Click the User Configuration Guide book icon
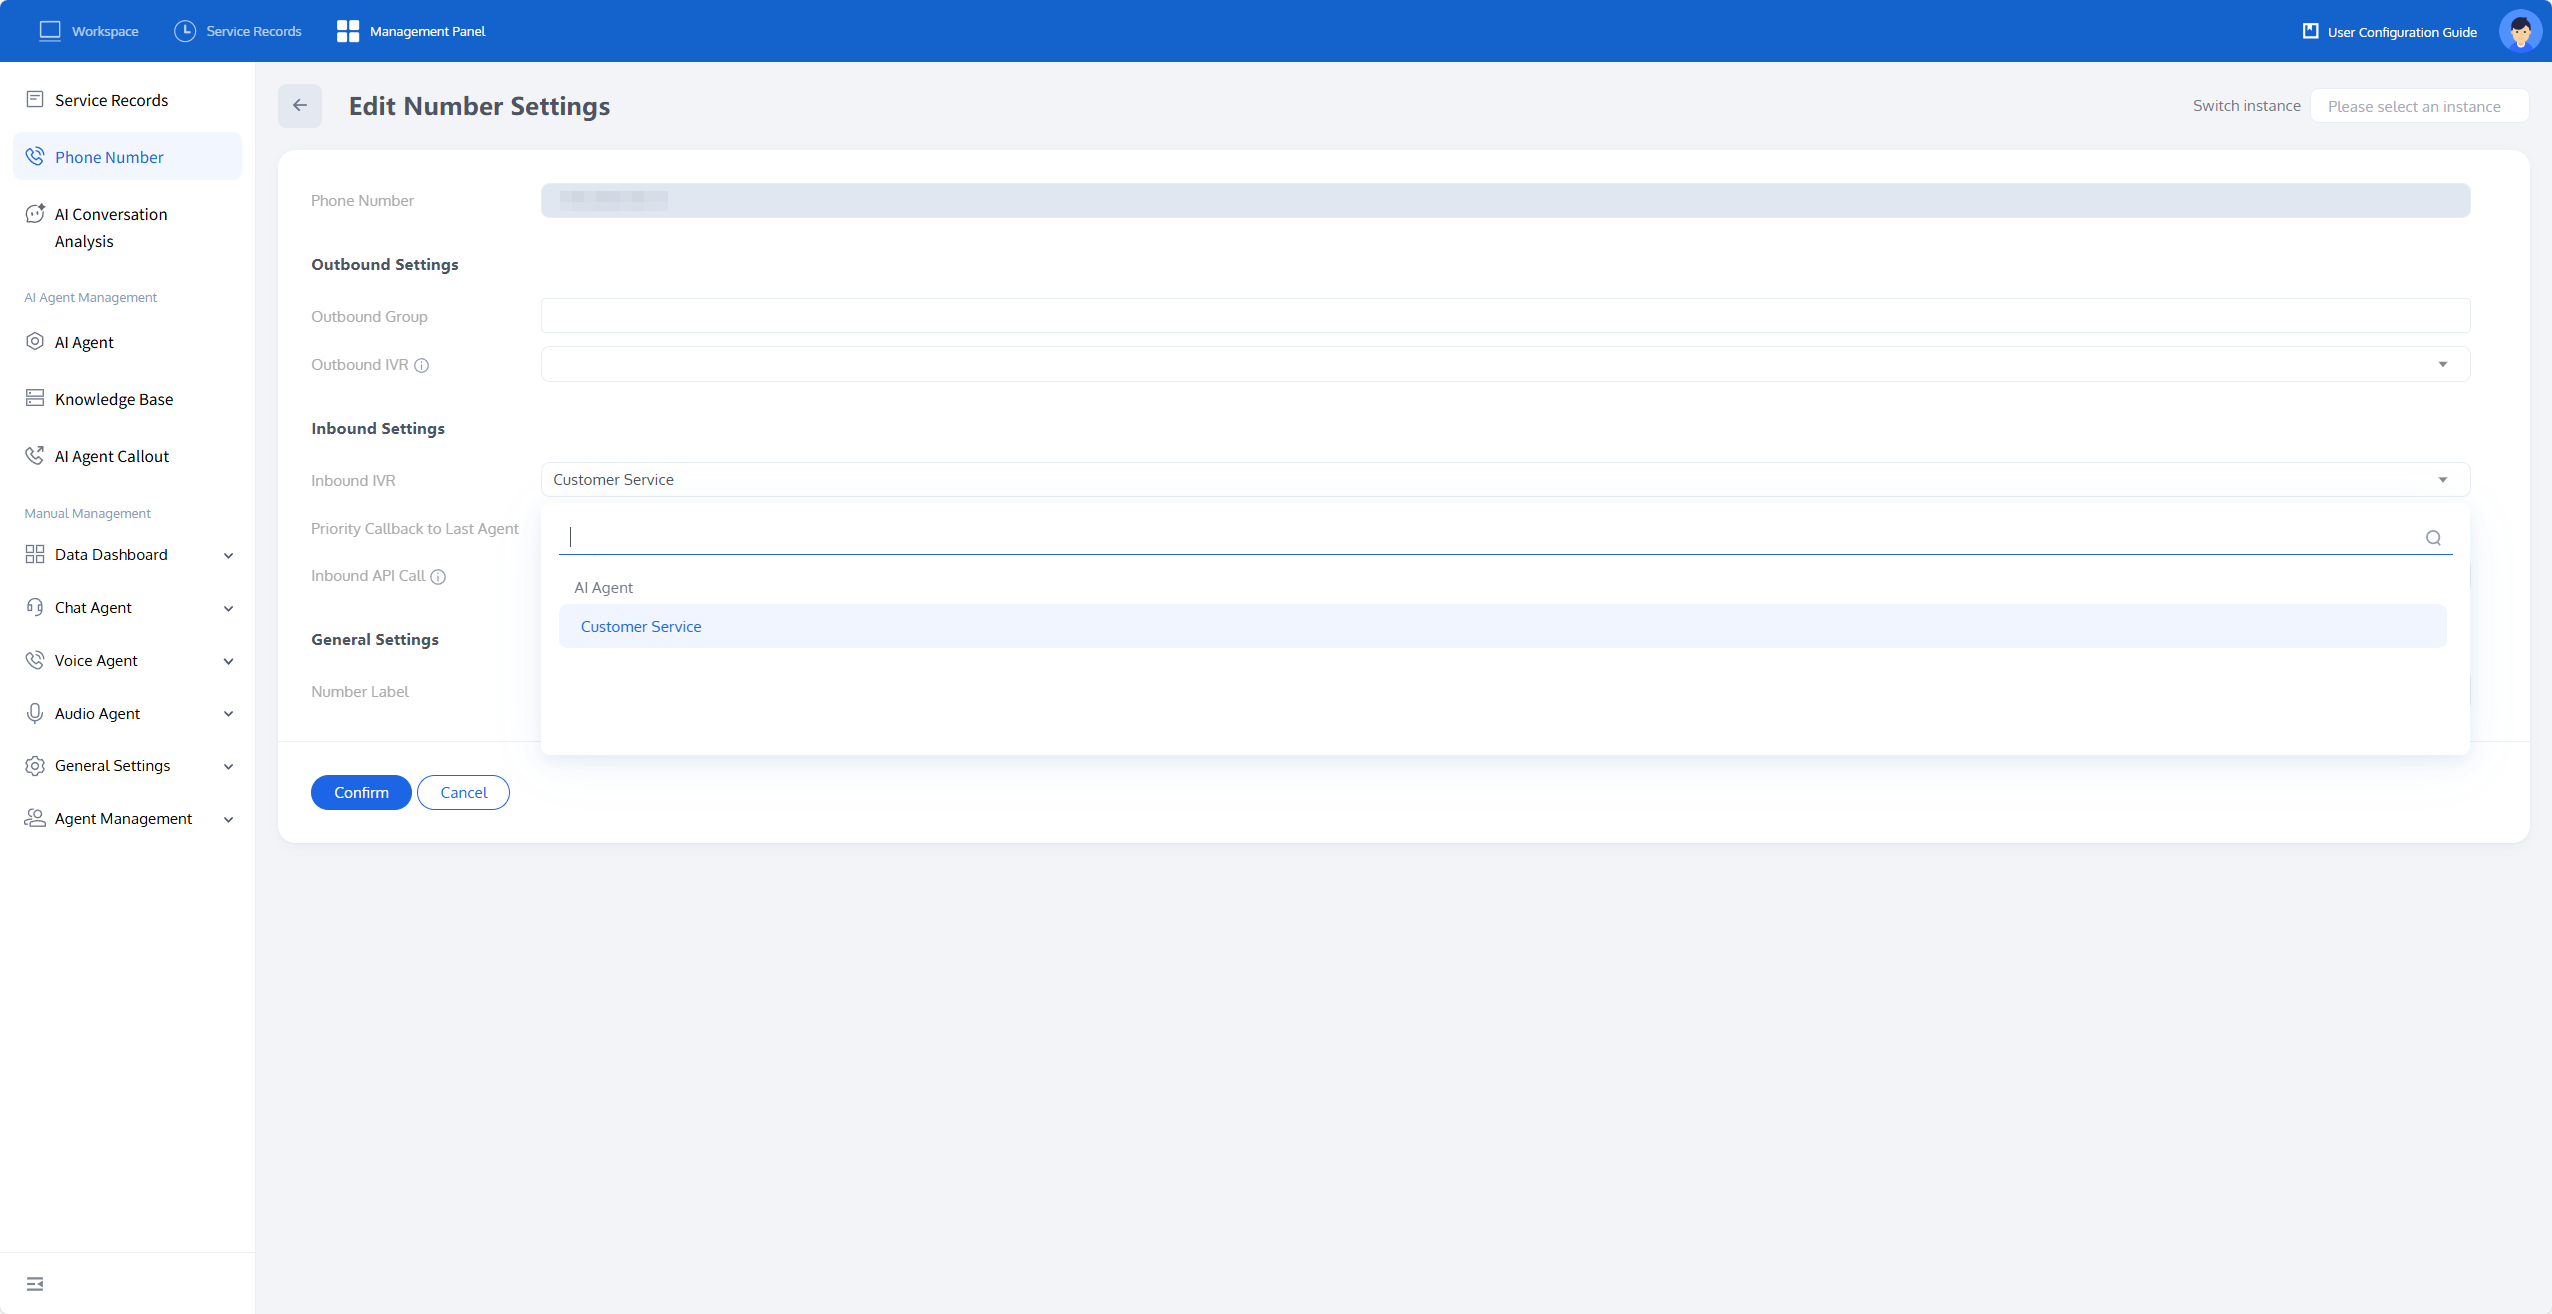The width and height of the screenshot is (2552, 1314). (x=2311, y=31)
